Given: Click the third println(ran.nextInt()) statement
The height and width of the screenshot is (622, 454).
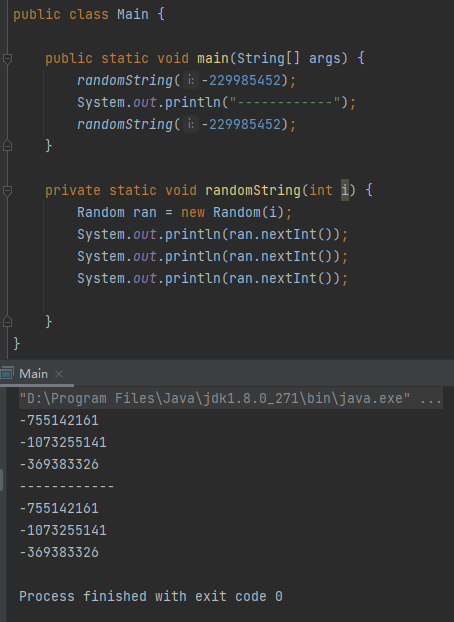Looking at the screenshot, I should (212, 279).
